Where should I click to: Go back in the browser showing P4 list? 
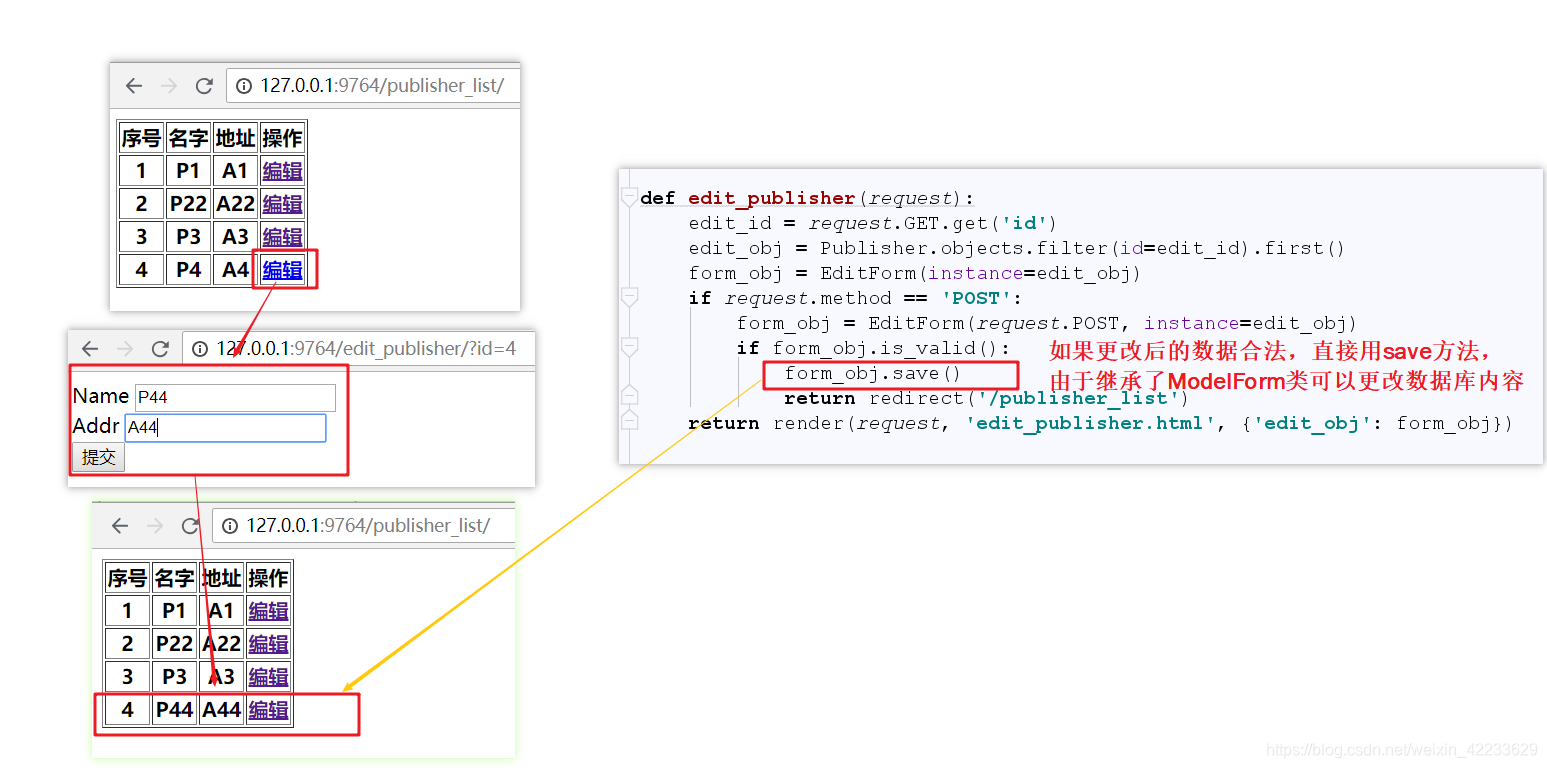(x=134, y=86)
